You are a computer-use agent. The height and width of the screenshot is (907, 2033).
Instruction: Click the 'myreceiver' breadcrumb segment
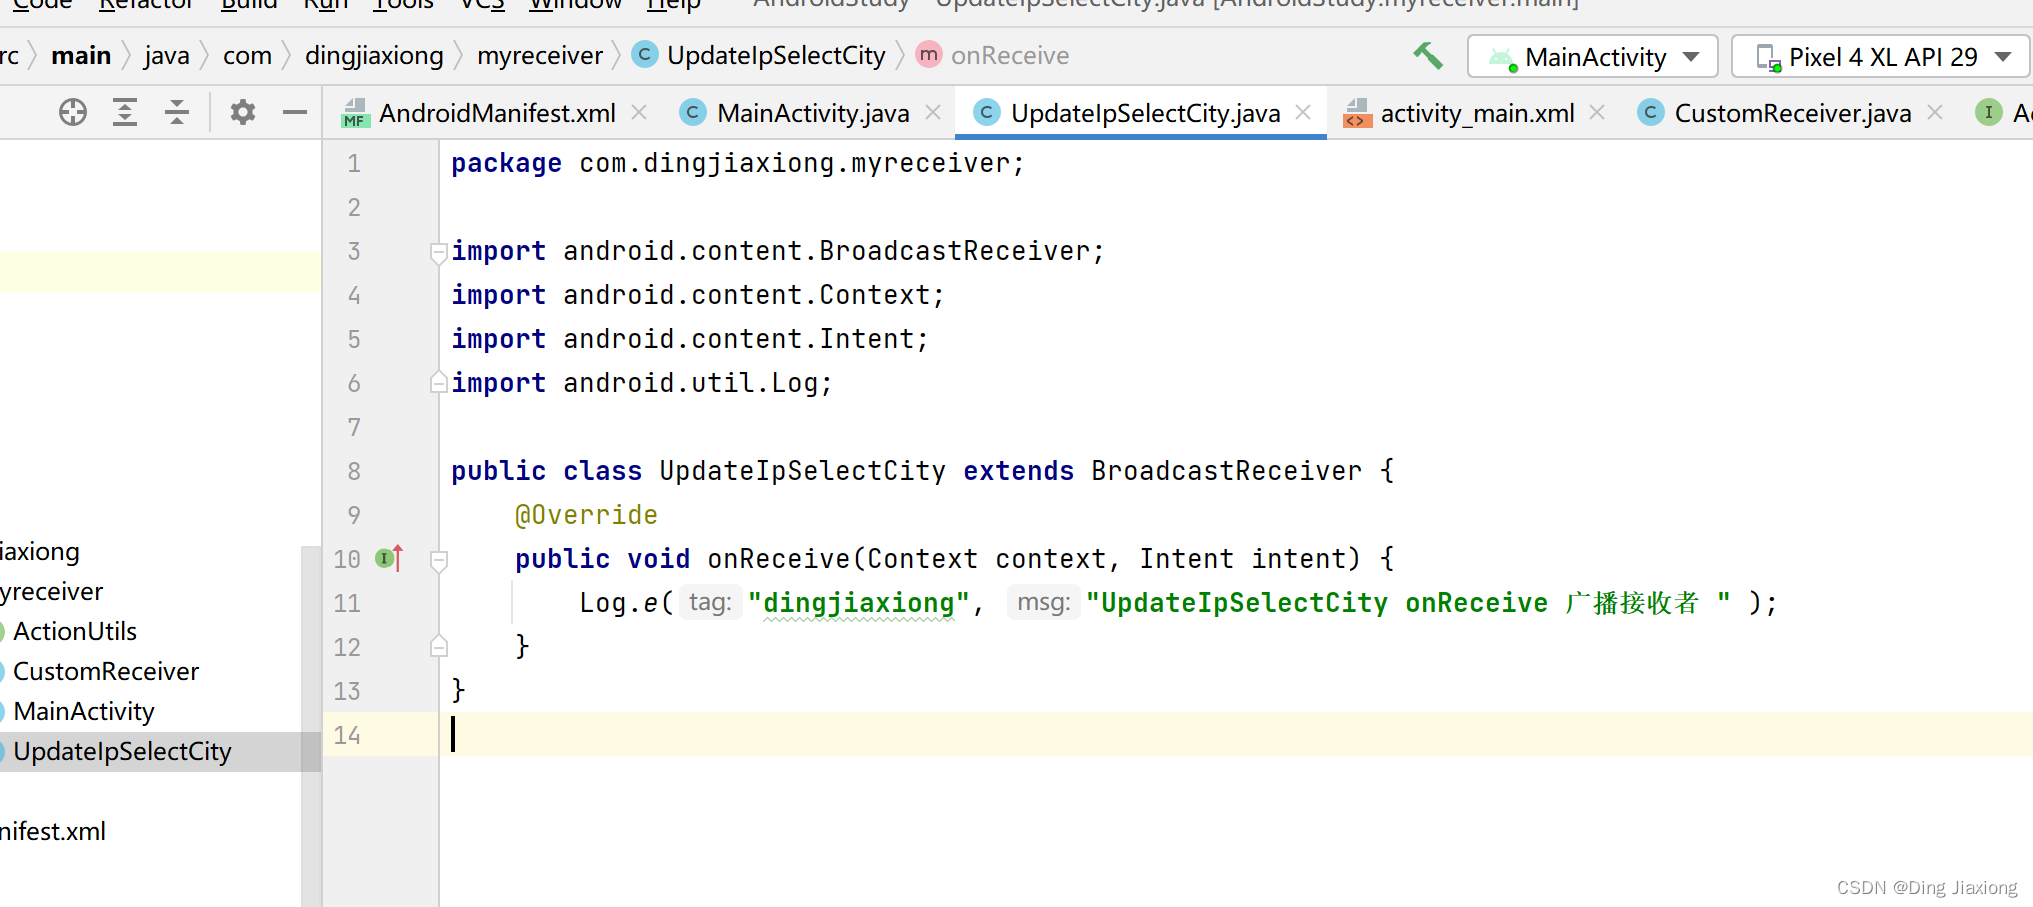[540, 55]
